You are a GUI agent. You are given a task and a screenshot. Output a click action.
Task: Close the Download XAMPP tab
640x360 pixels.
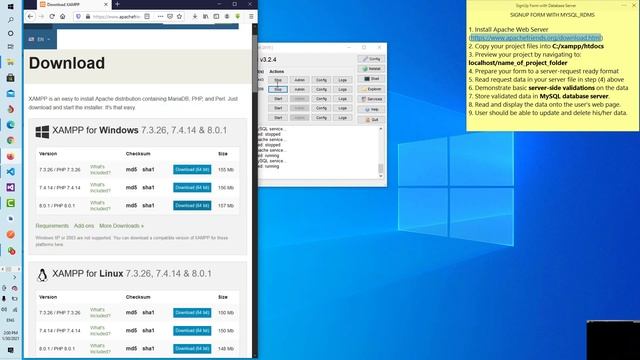[x=106, y=4]
